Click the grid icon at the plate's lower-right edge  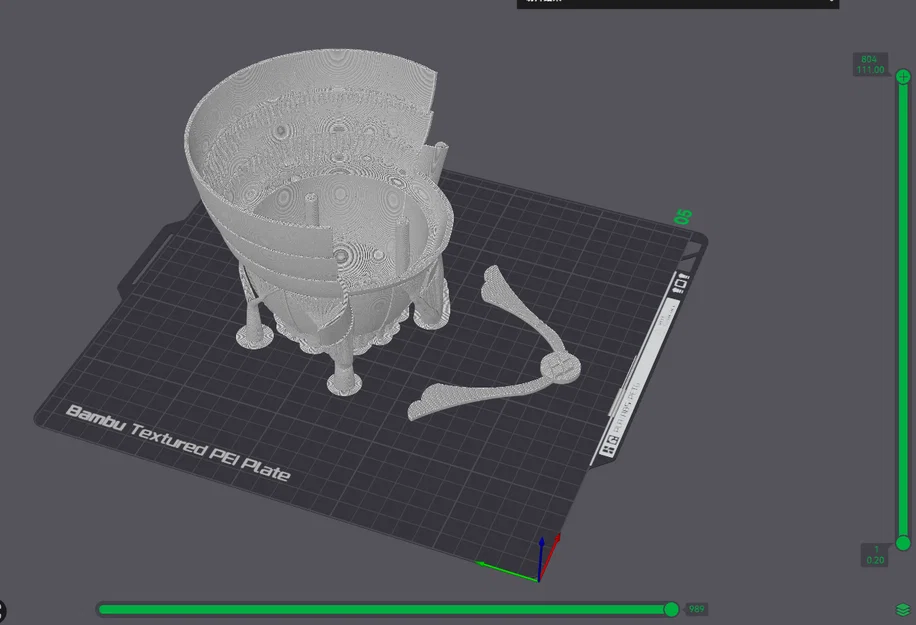pos(608,449)
